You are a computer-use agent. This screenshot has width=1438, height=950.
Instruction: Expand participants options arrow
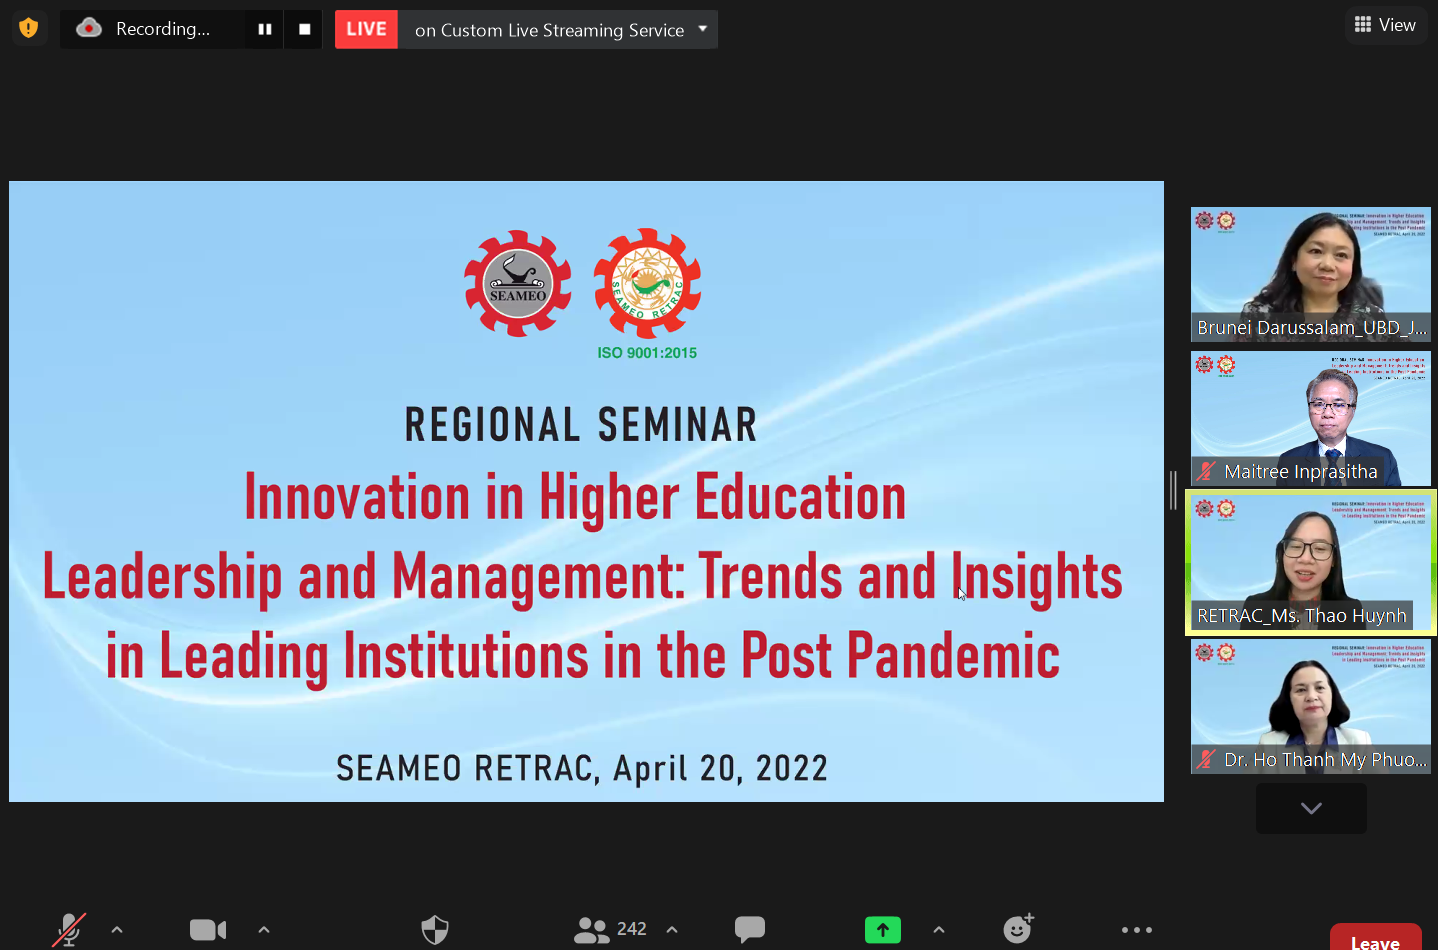(672, 930)
